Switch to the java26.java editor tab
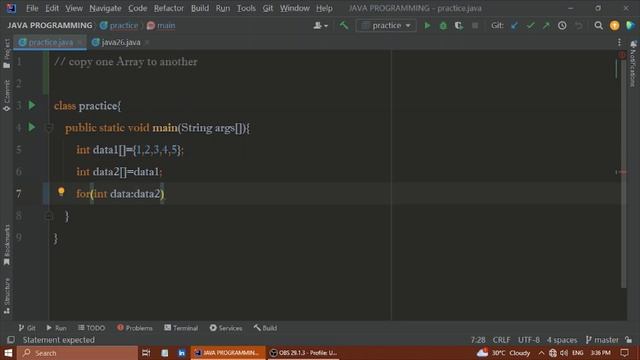The height and width of the screenshot is (360, 640). click(x=120, y=42)
